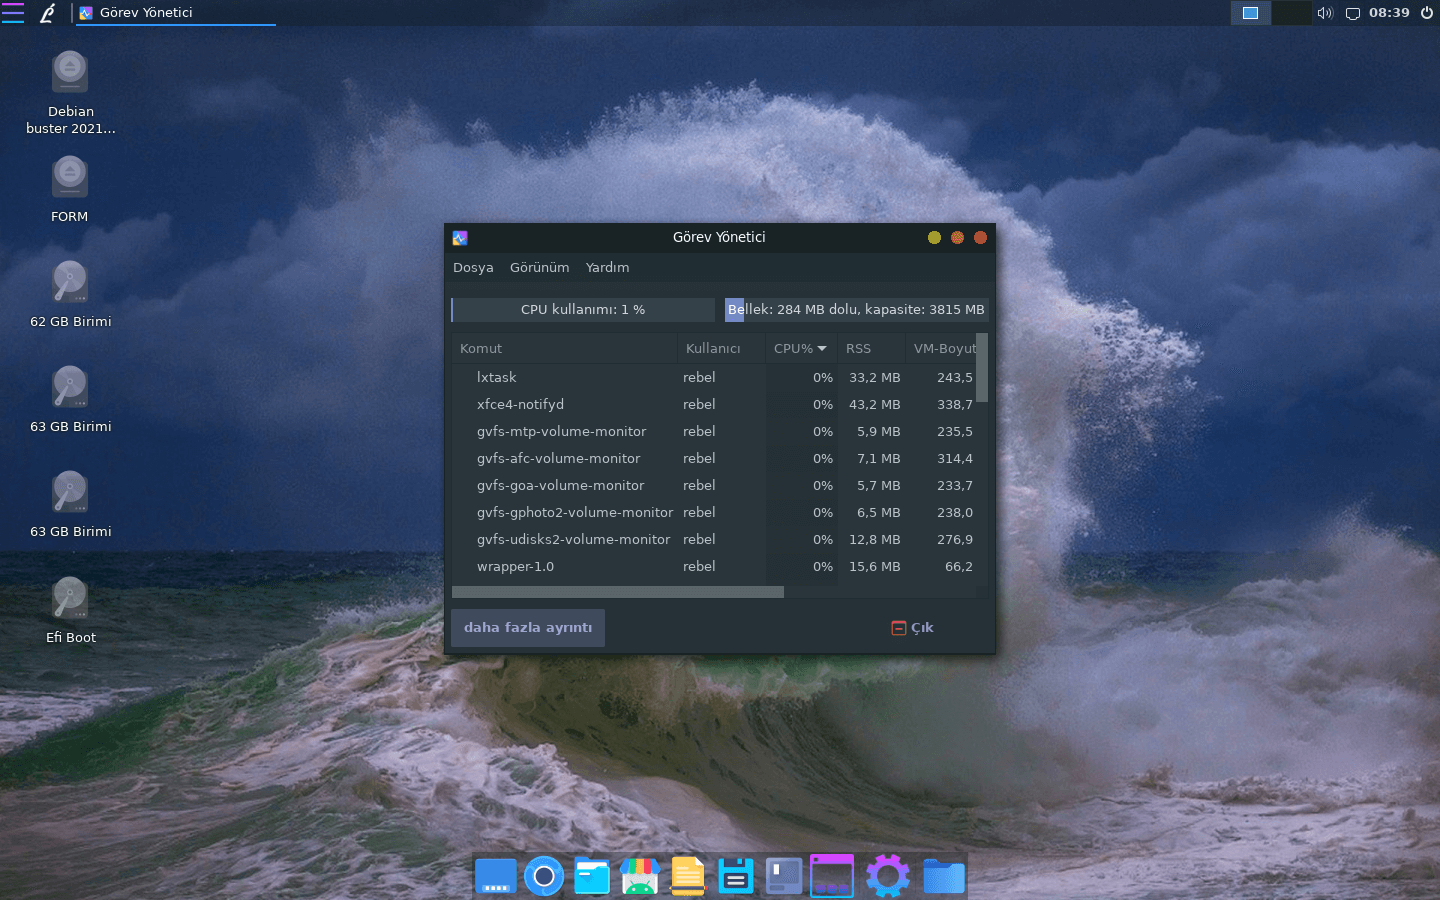Select the xfce4-notifyd process row
The image size is (1440, 900).
(x=714, y=405)
